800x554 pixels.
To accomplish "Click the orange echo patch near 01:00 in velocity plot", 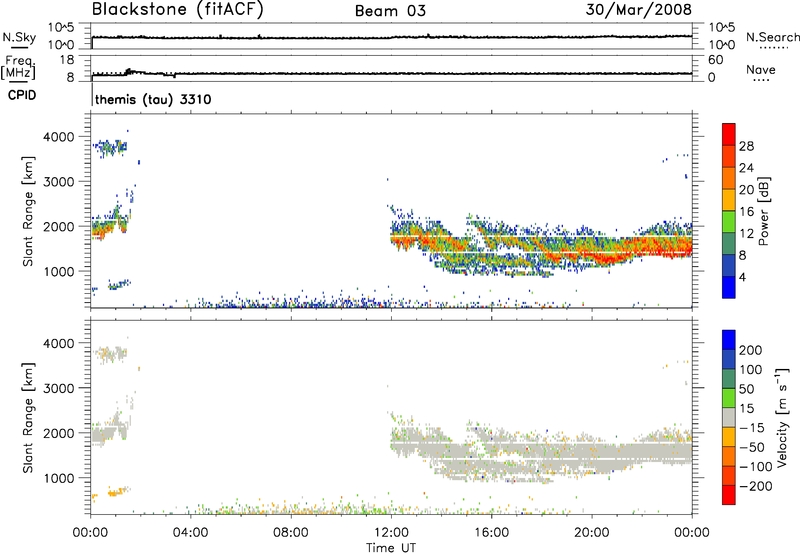I will pyautogui.click(x=116, y=492).
